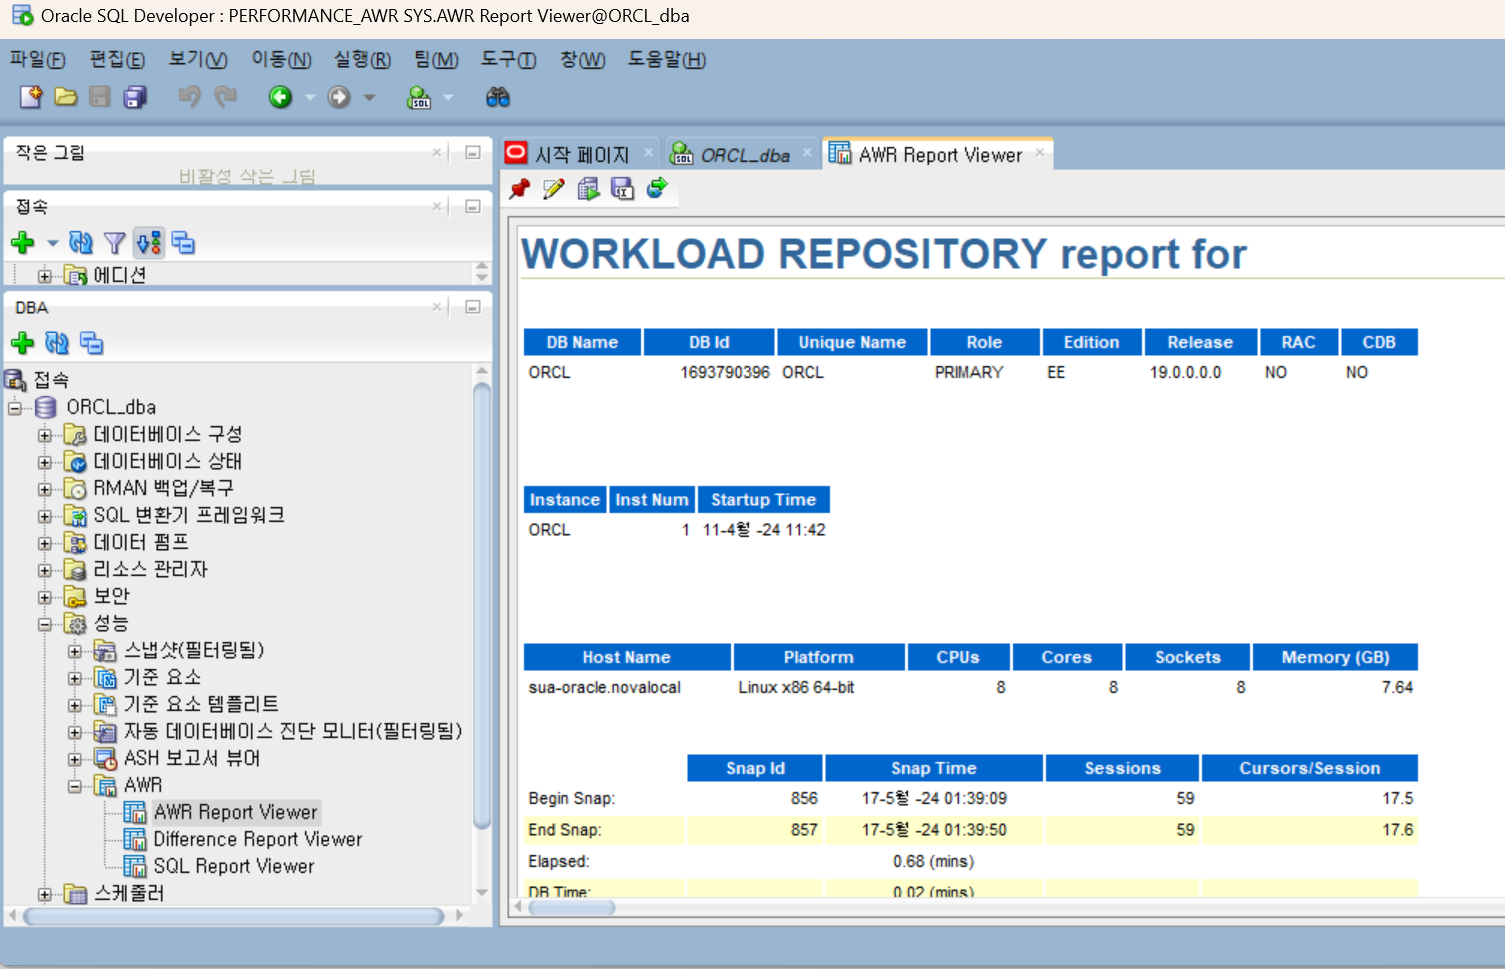Toggle the tree view button in 접속 toolbar

pyautogui.click(x=149, y=242)
